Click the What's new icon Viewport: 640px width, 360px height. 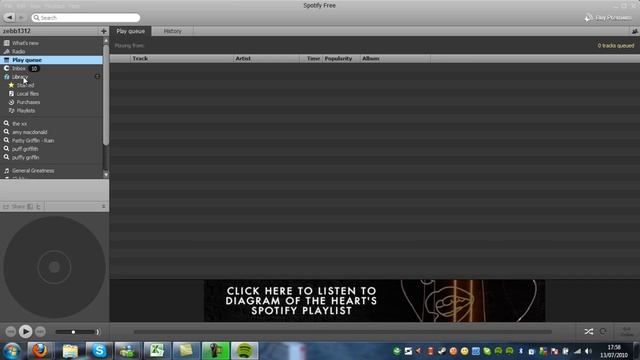click(7, 43)
